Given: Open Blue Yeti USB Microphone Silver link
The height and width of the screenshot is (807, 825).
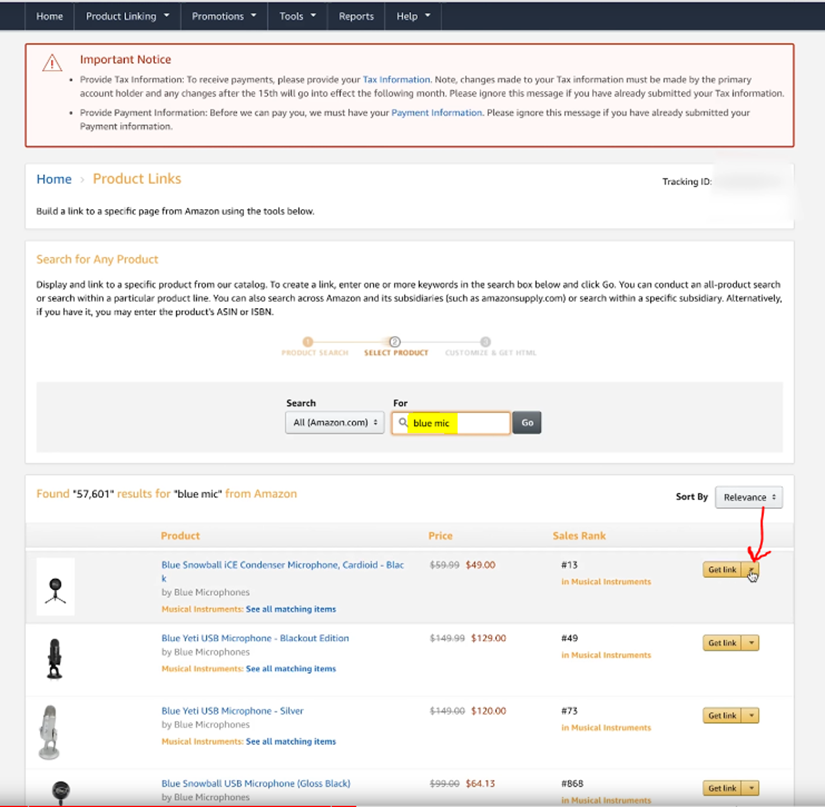Looking at the screenshot, I should [x=232, y=711].
